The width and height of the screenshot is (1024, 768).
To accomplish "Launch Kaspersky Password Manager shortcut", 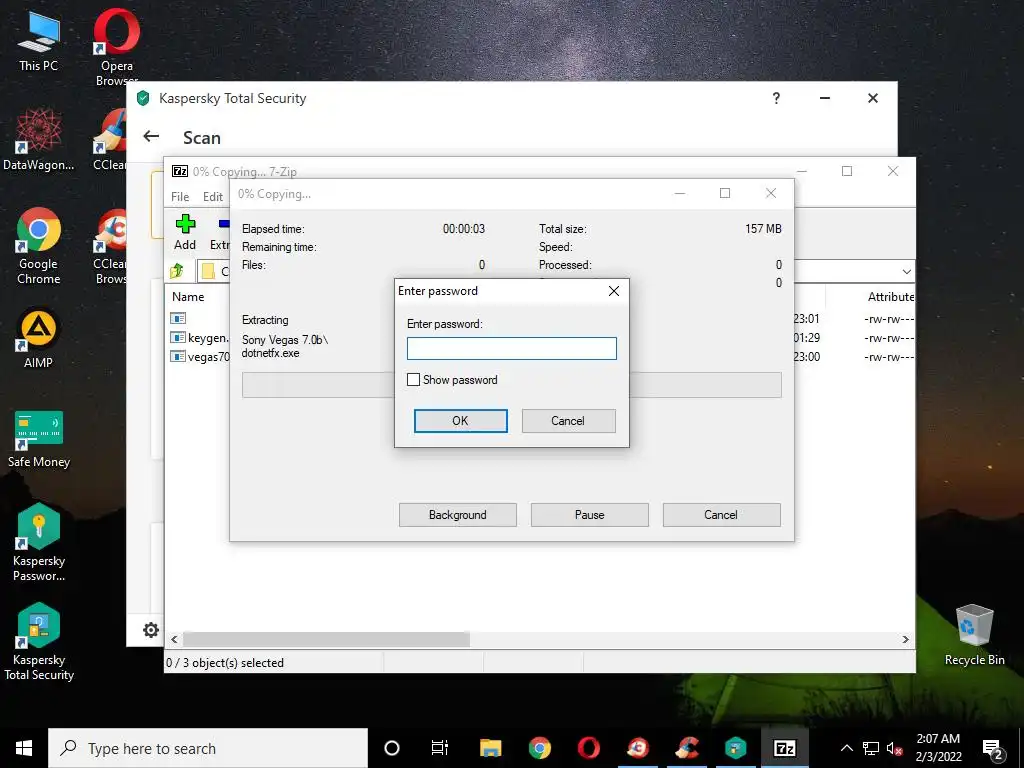I will click(39, 542).
